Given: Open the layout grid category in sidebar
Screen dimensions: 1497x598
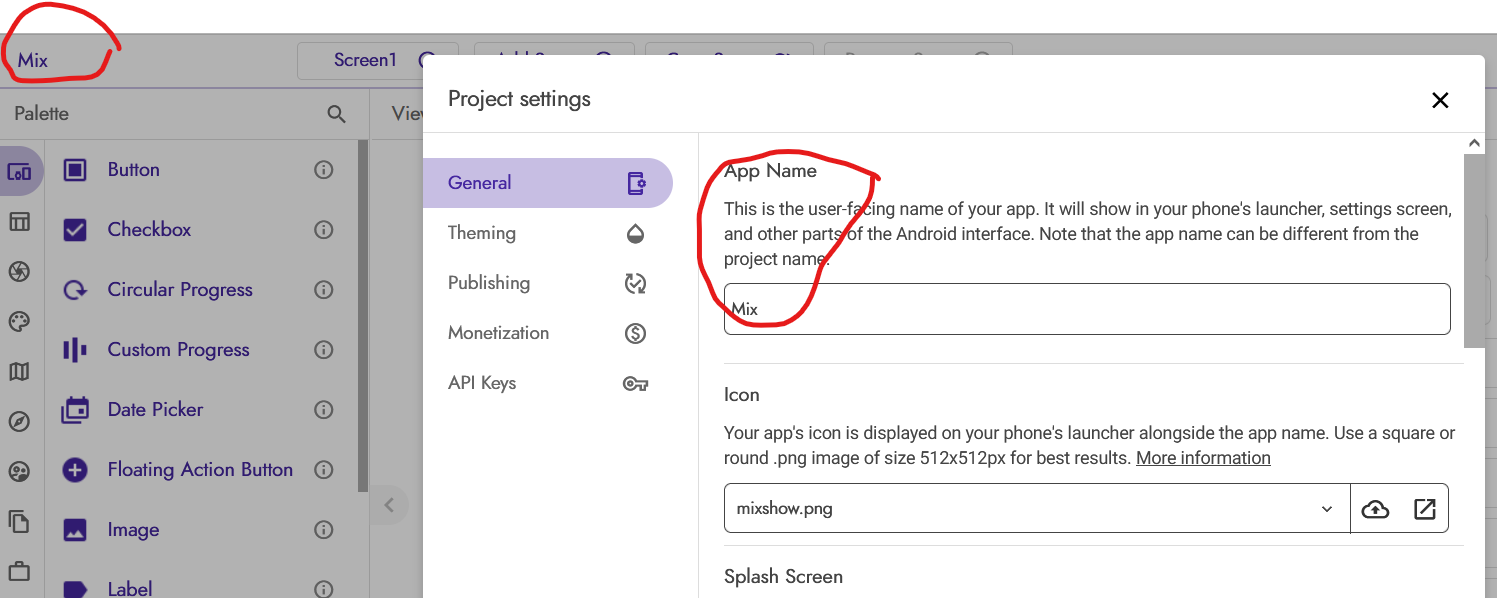Looking at the screenshot, I should [x=19, y=221].
